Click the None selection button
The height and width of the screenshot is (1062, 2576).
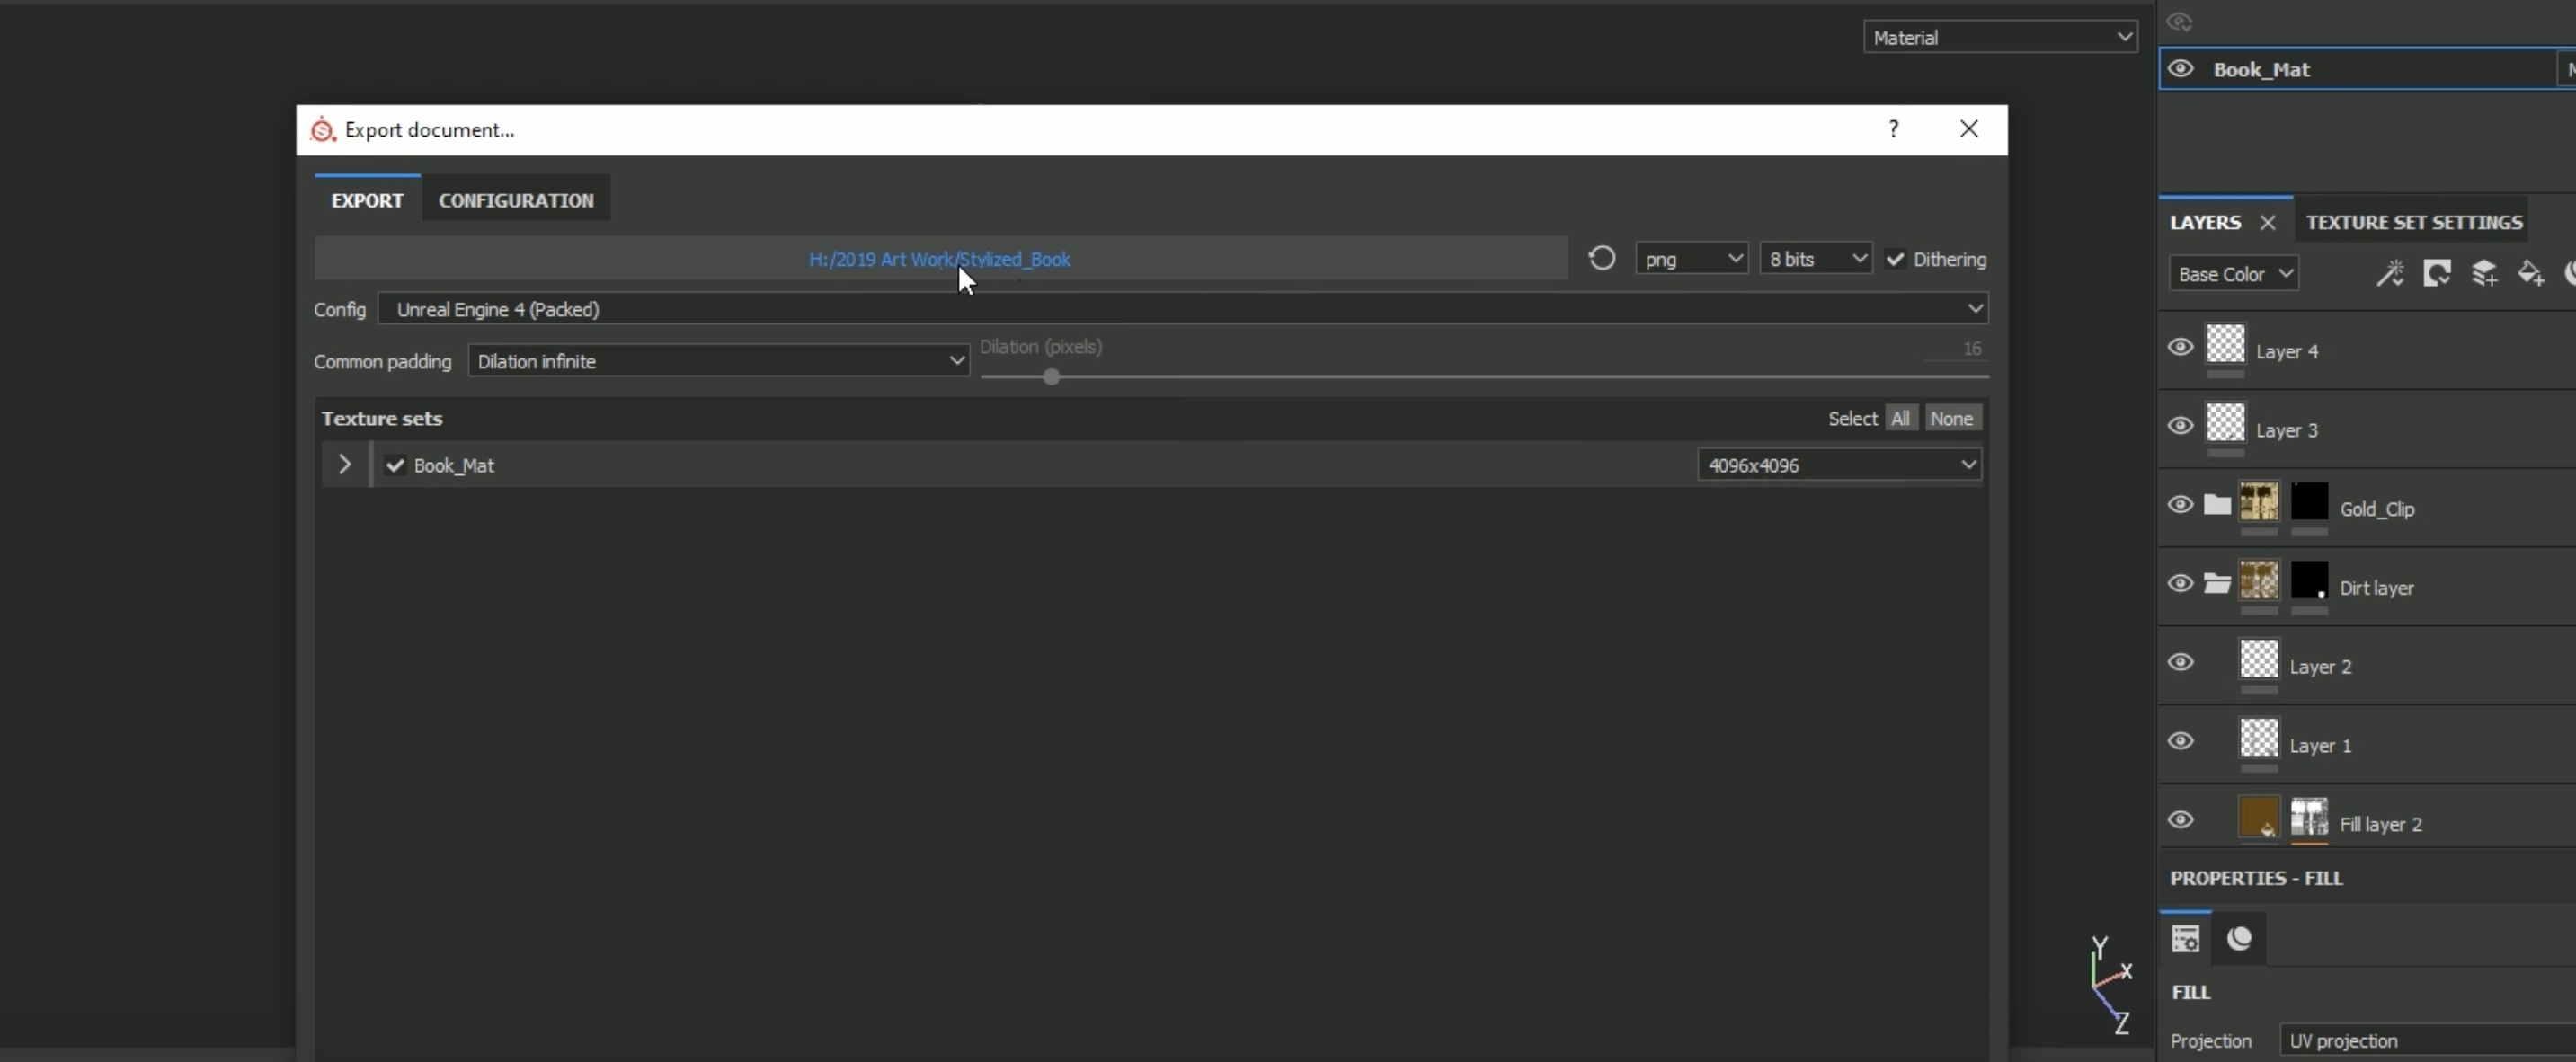pyautogui.click(x=1951, y=418)
